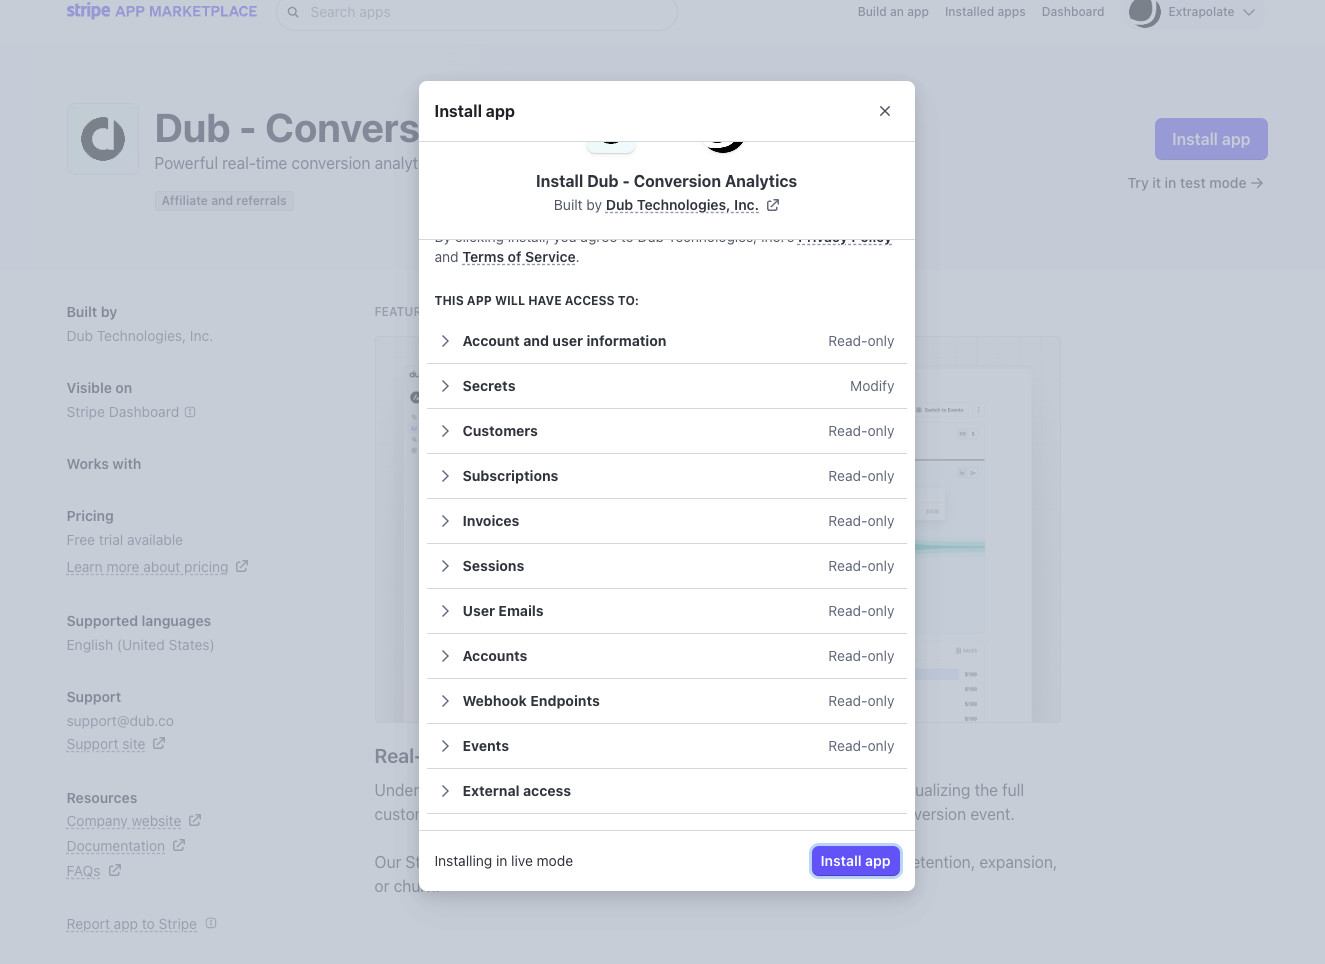Expand the External access section
The image size is (1325, 964).
[446, 791]
